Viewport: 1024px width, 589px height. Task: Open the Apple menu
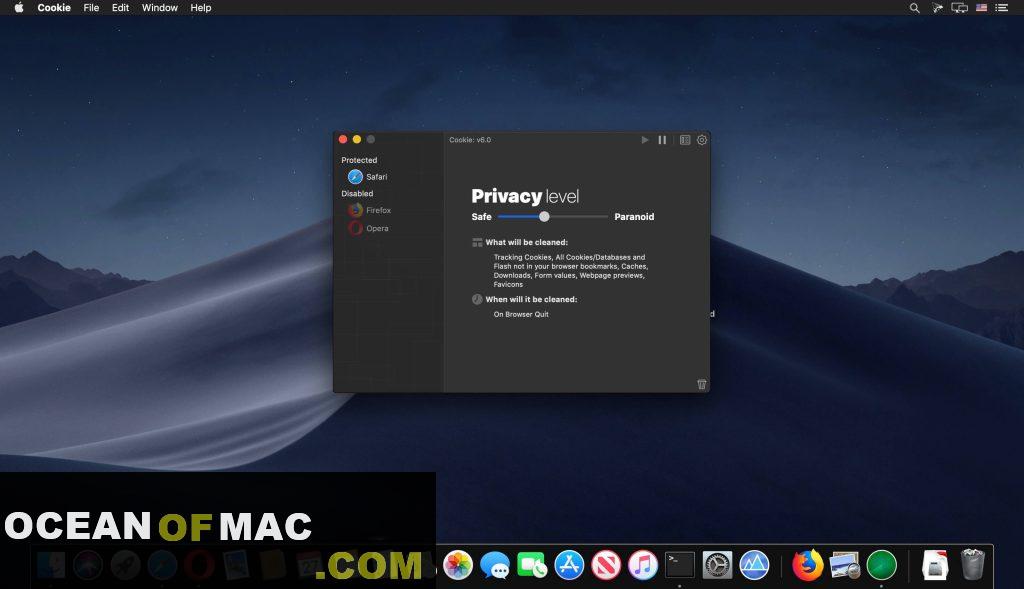[19, 8]
